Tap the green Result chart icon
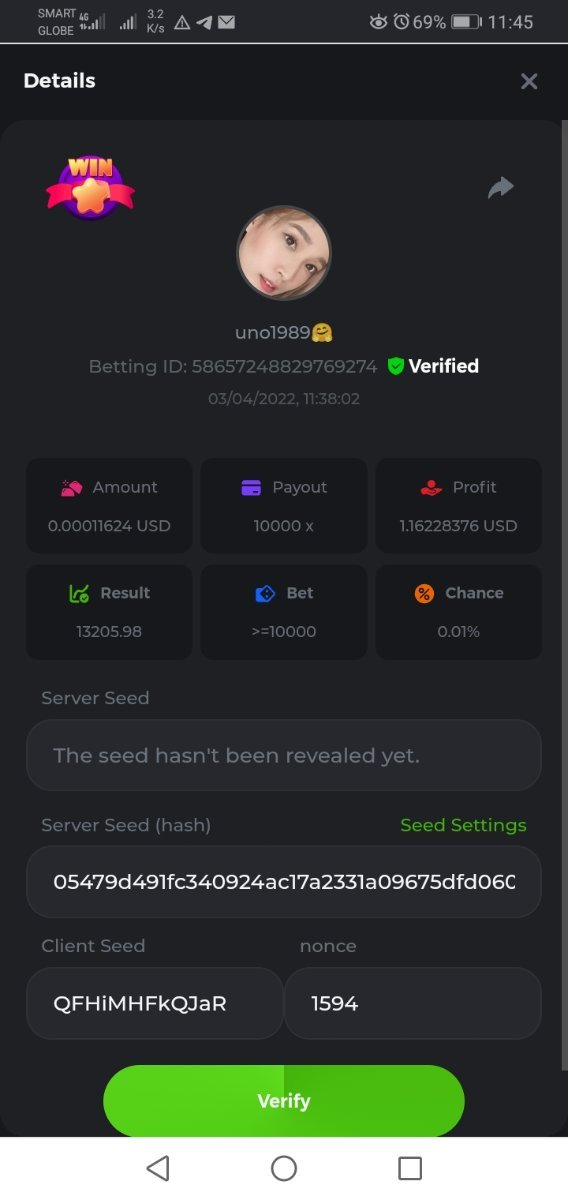568x1200 pixels. coord(79,593)
